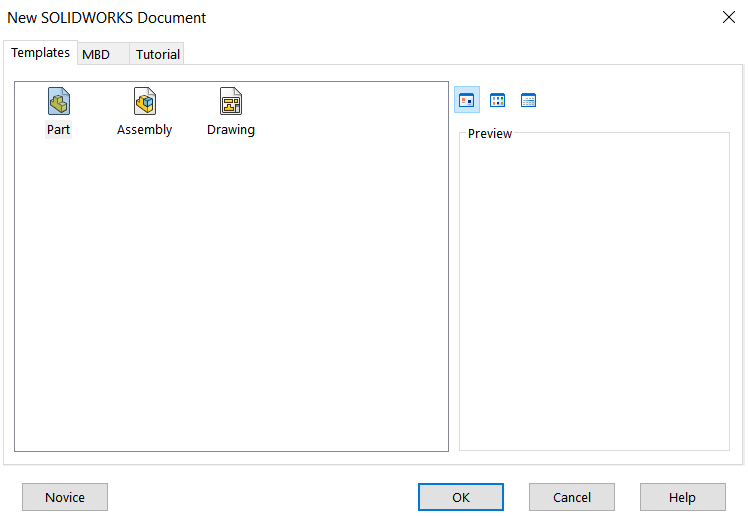Click the "Assembly" text label
The width and height of the screenshot is (748, 516).
(x=145, y=130)
